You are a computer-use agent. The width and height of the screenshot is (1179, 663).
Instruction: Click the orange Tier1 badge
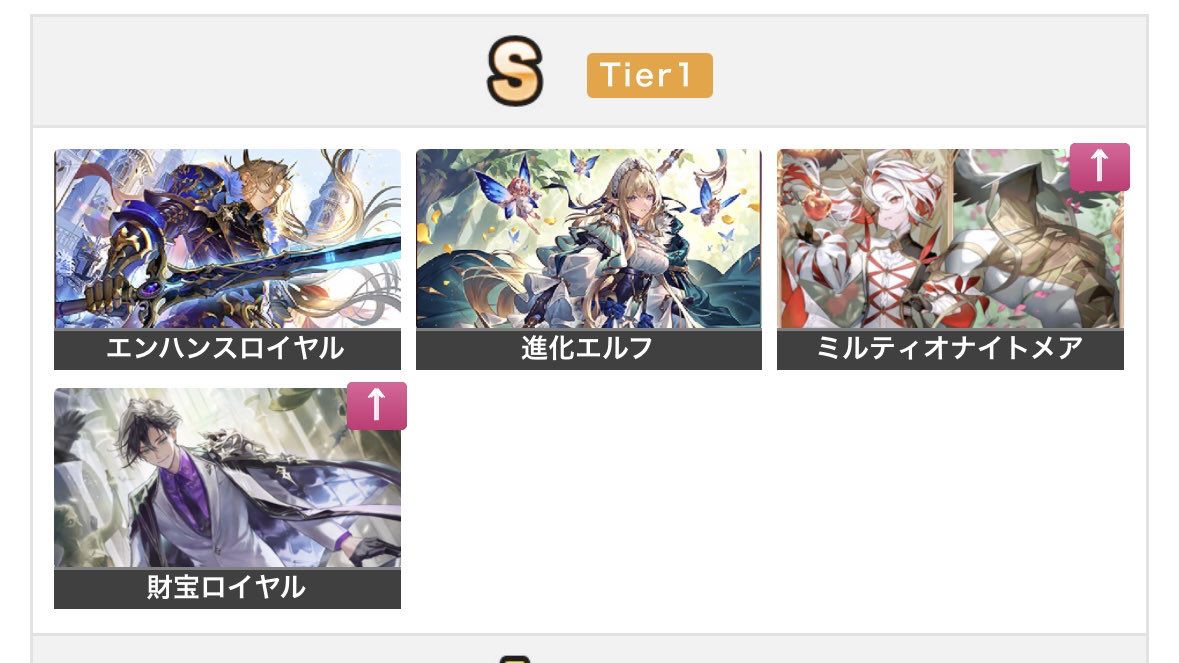click(x=650, y=75)
